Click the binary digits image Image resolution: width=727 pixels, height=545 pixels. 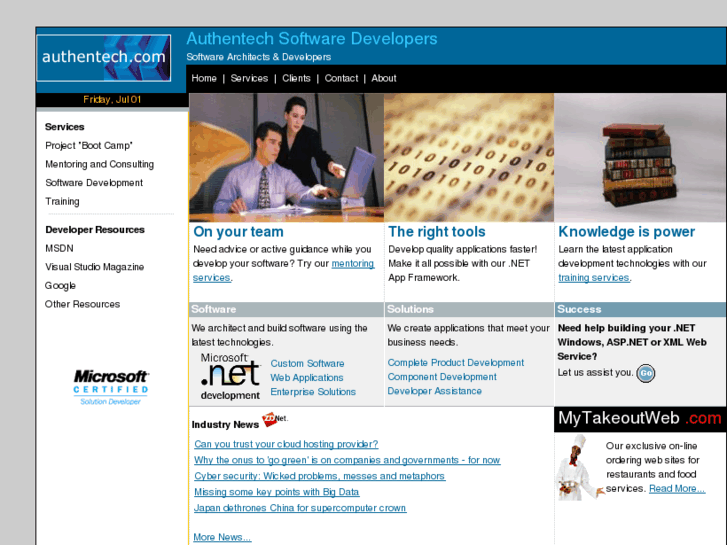point(469,158)
